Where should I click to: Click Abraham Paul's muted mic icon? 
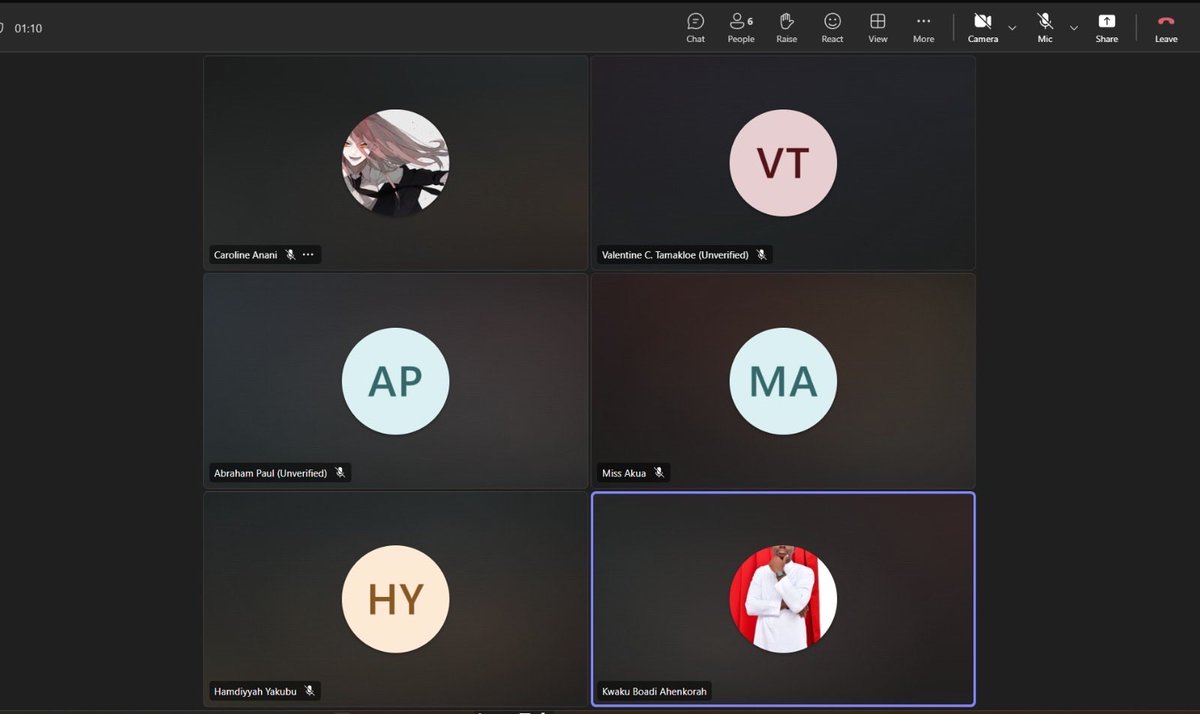point(340,473)
